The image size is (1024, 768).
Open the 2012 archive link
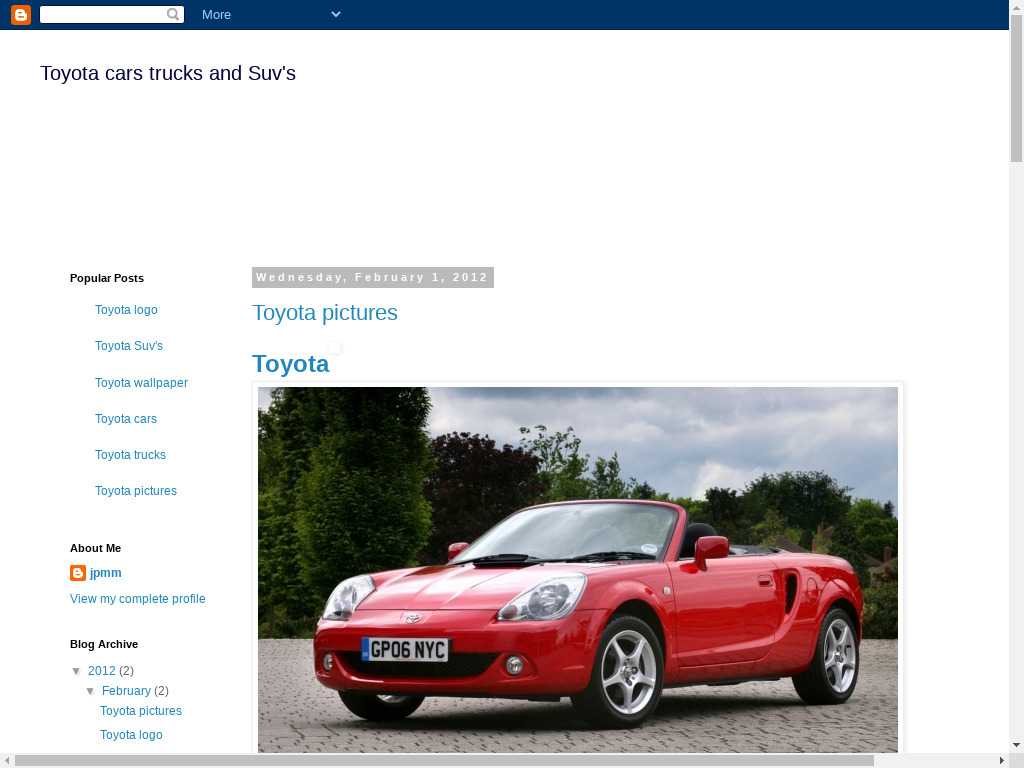pos(101,671)
